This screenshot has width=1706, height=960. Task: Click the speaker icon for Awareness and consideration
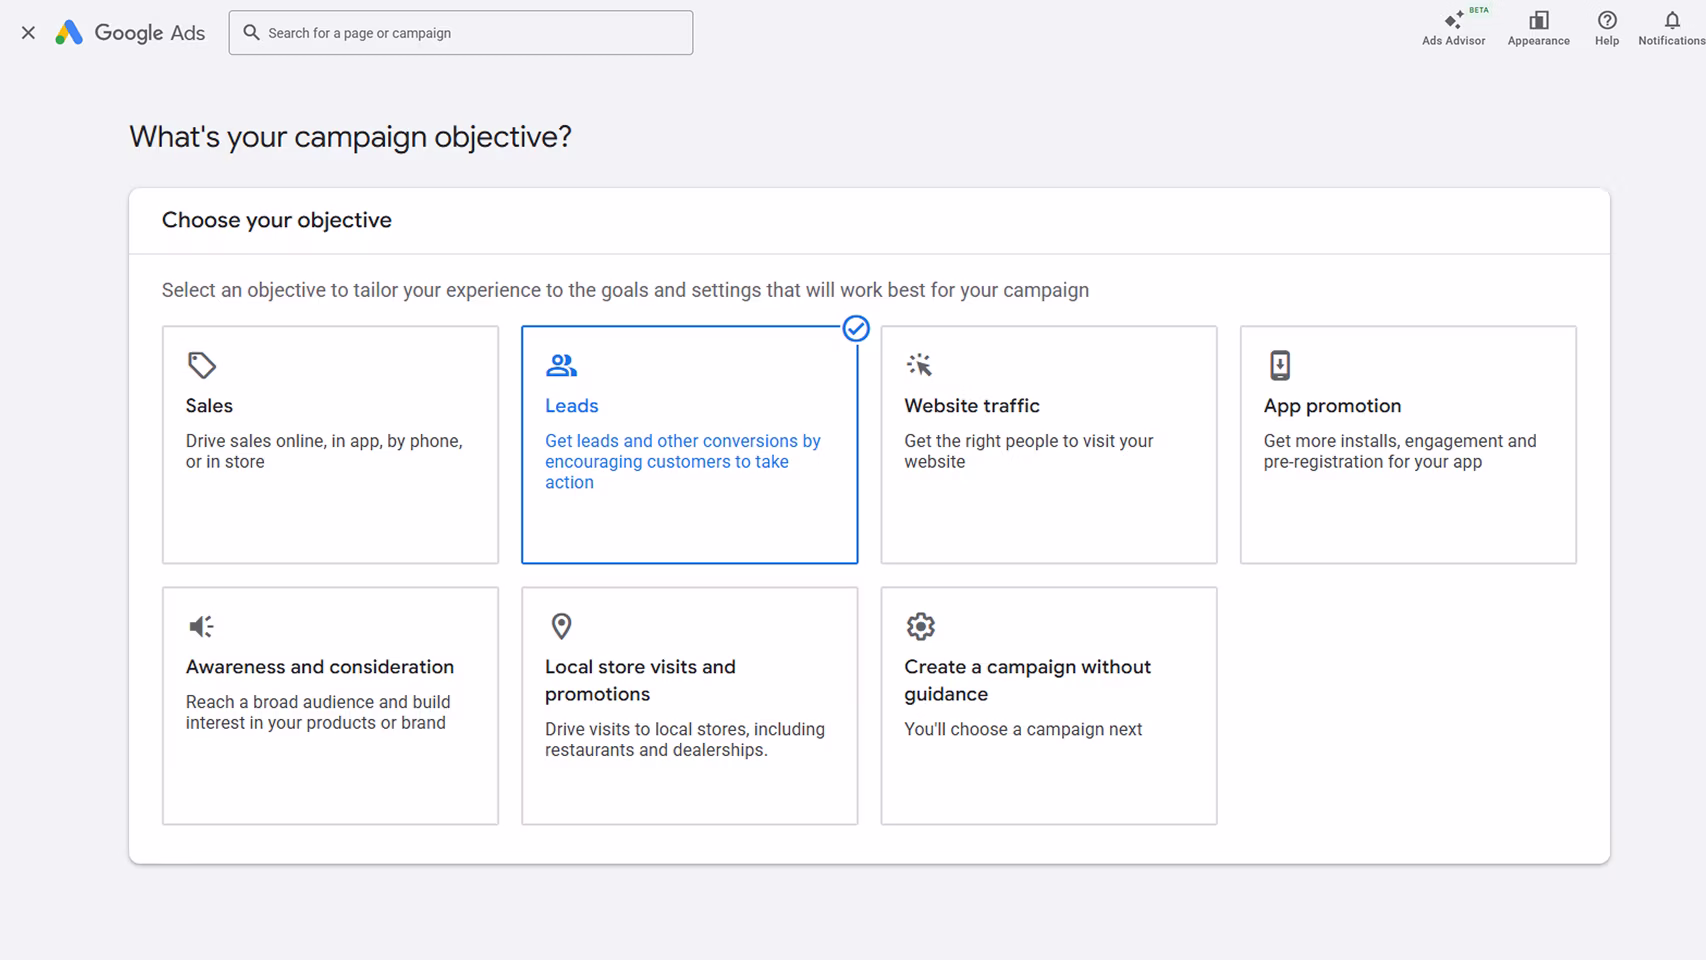coord(200,625)
